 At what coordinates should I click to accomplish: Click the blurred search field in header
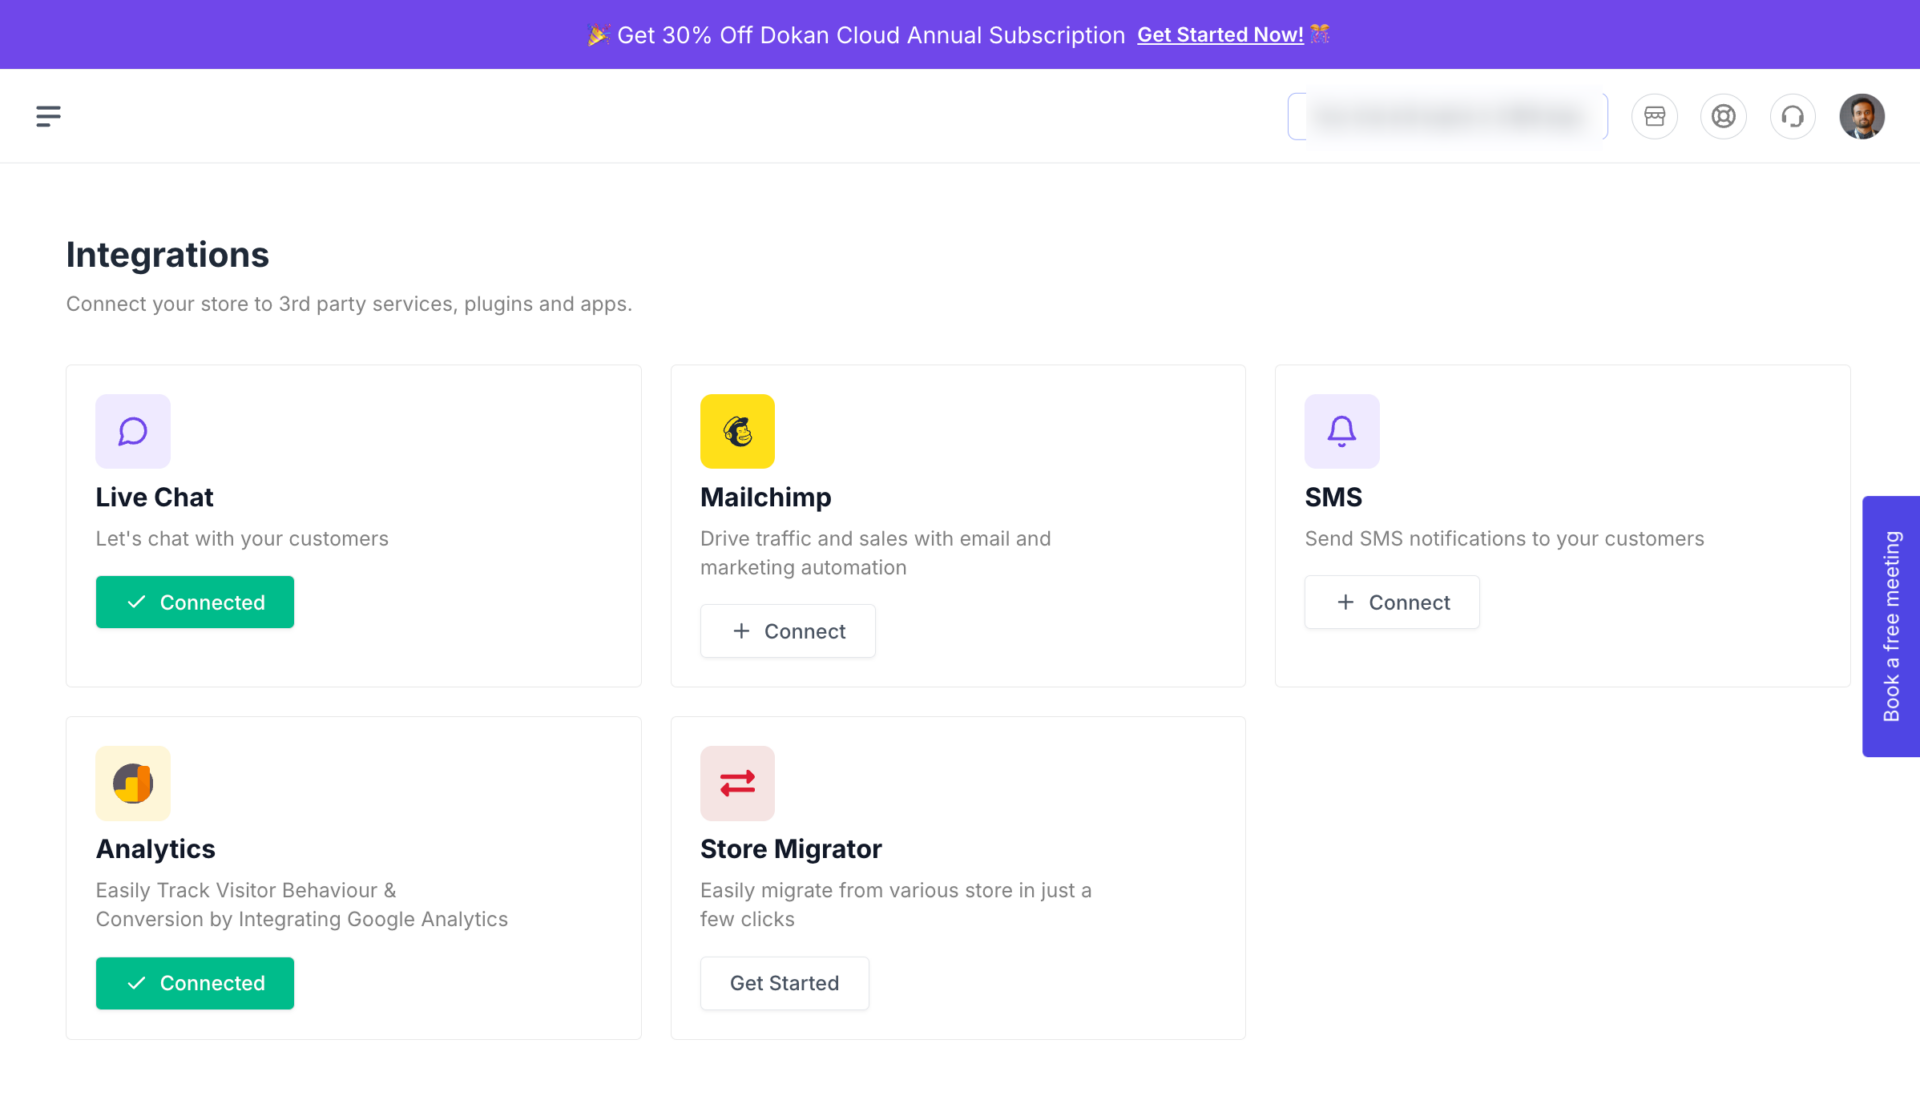pyautogui.click(x=1447, y=116)
